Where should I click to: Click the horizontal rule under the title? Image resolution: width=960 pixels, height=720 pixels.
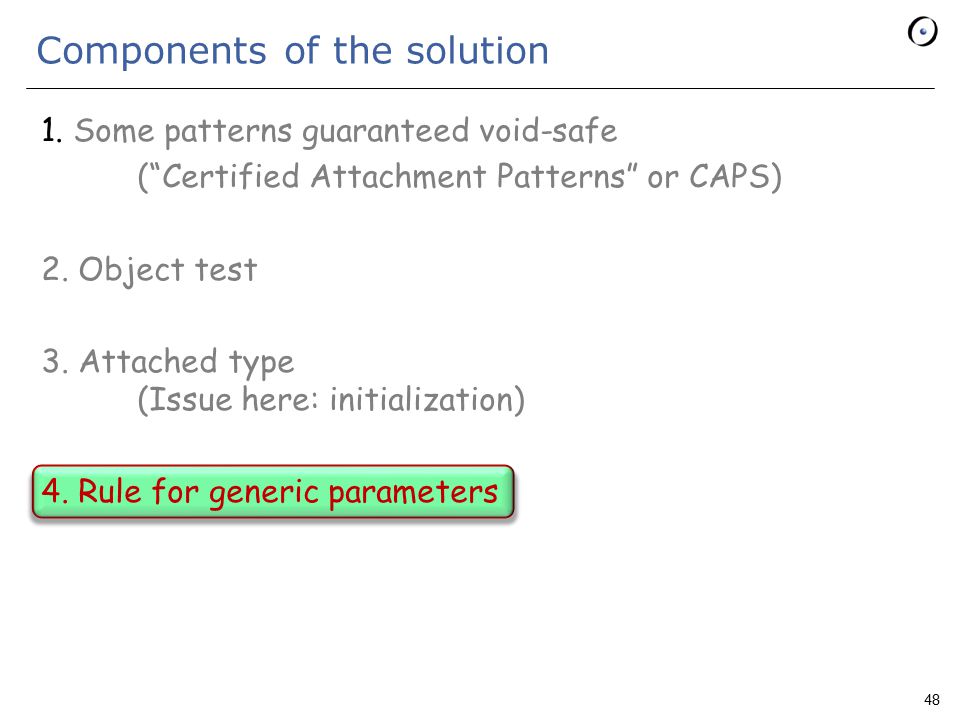pos(480,89)
